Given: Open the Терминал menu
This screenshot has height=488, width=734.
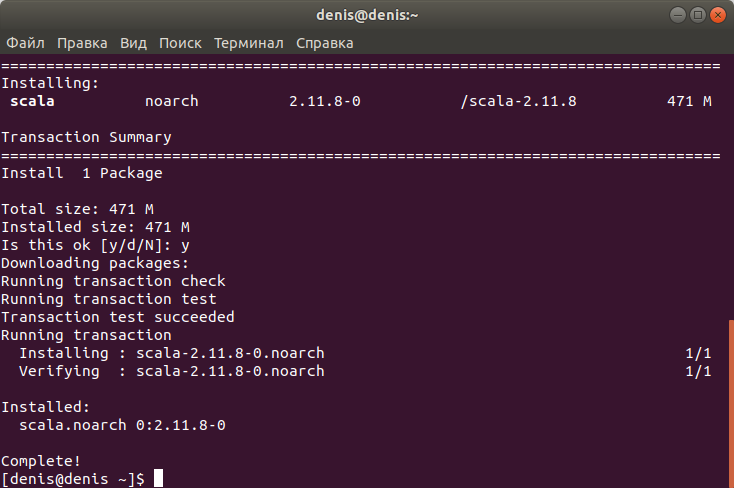Looking at the screenshot, I should click(249, 43).
